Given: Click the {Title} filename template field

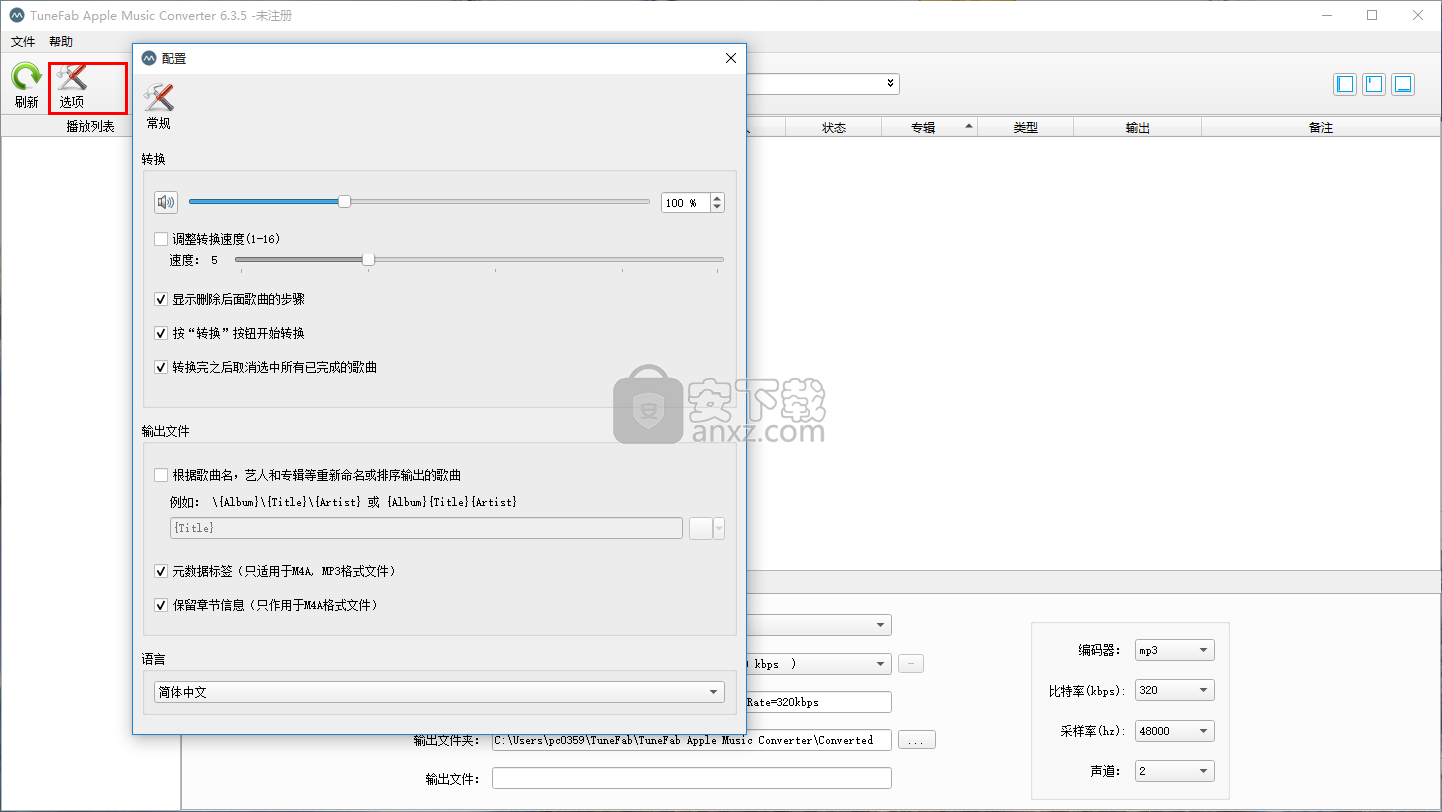Looking at the screenshot, I should (426, 528).
